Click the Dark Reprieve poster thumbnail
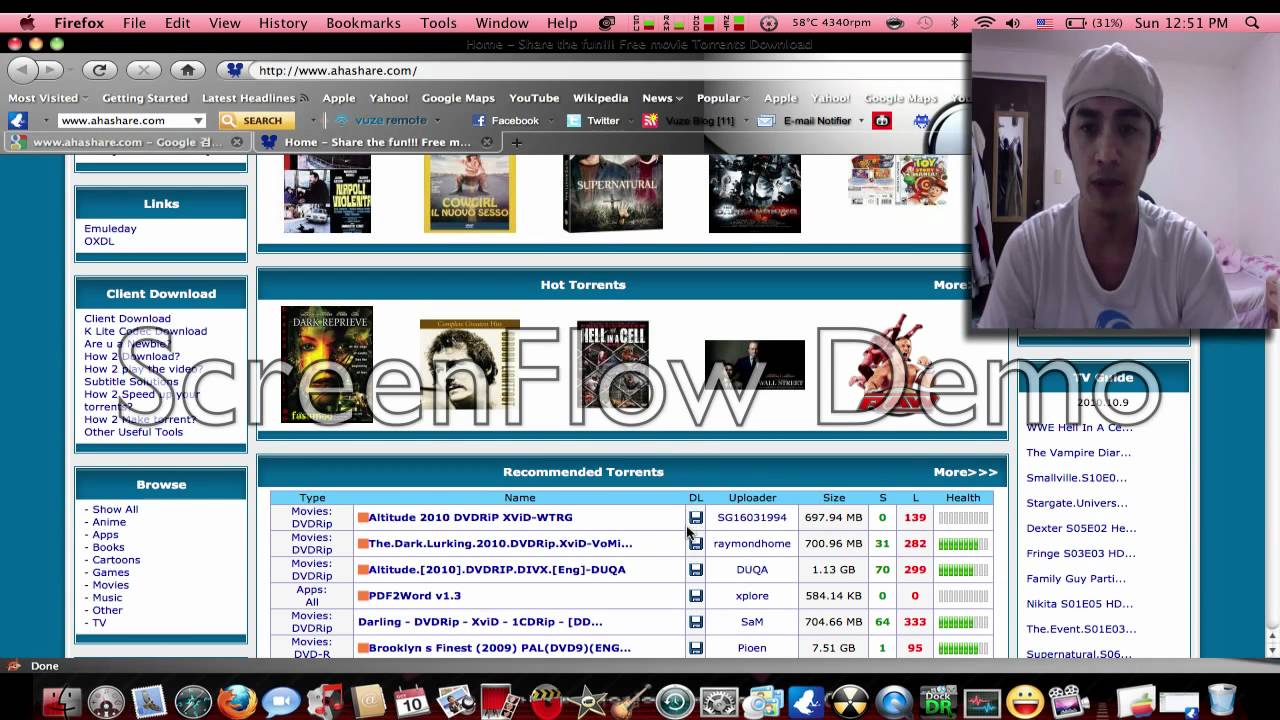The width and height of the screenshot is (1280, 720). 327,364
